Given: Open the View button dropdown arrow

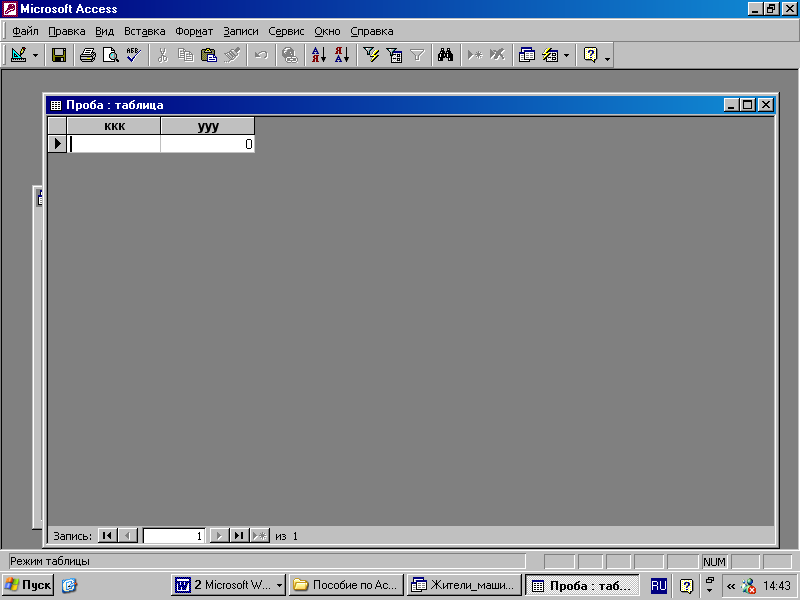Looking at the screenshot, I should tap(35, 55).
